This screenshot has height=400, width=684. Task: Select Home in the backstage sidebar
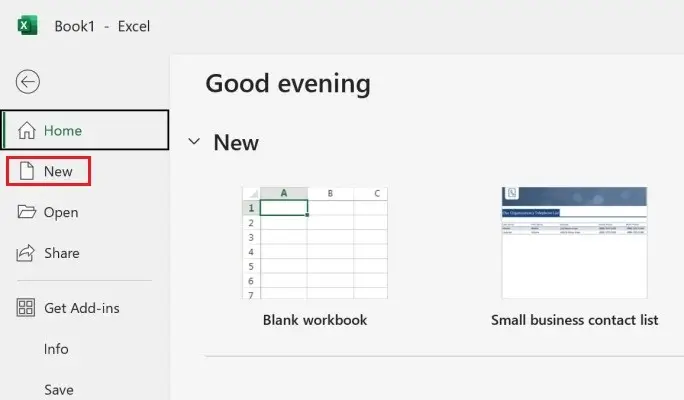(85, 130)
